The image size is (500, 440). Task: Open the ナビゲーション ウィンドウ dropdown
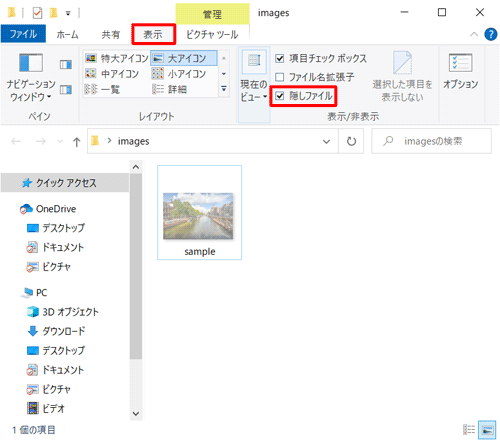tap(31, 76)
